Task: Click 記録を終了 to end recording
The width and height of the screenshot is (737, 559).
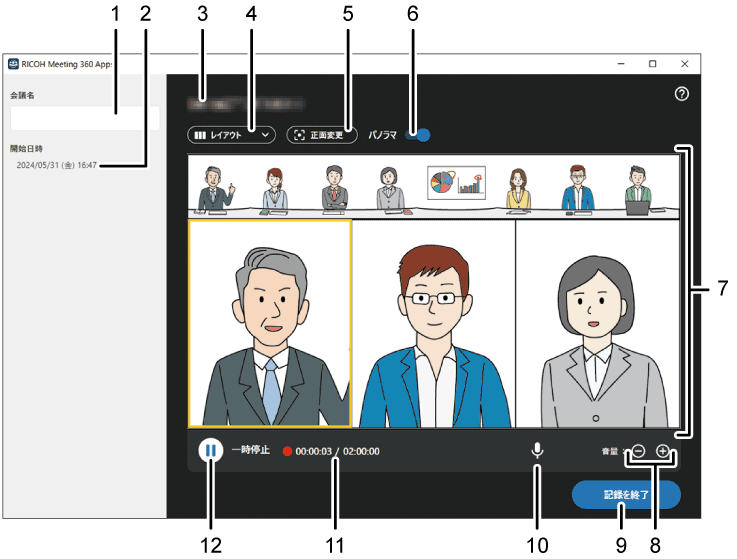Action: pyautogui.click(x=626, y=495)
